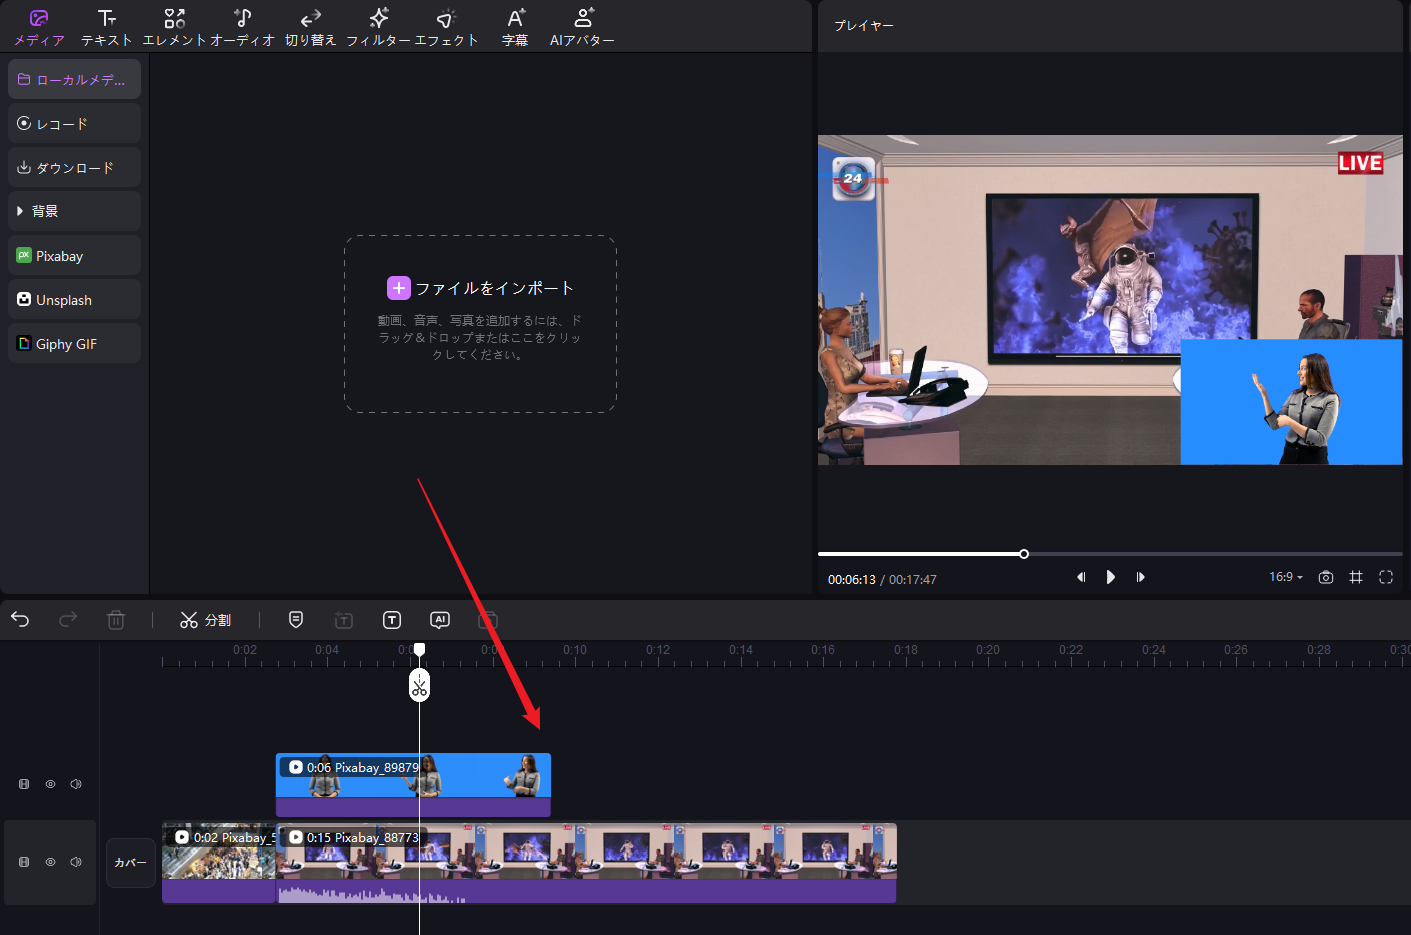The image size is (1411, 935).
Task: Click the marker shield icon in toolbar
Action: [296, 620]
